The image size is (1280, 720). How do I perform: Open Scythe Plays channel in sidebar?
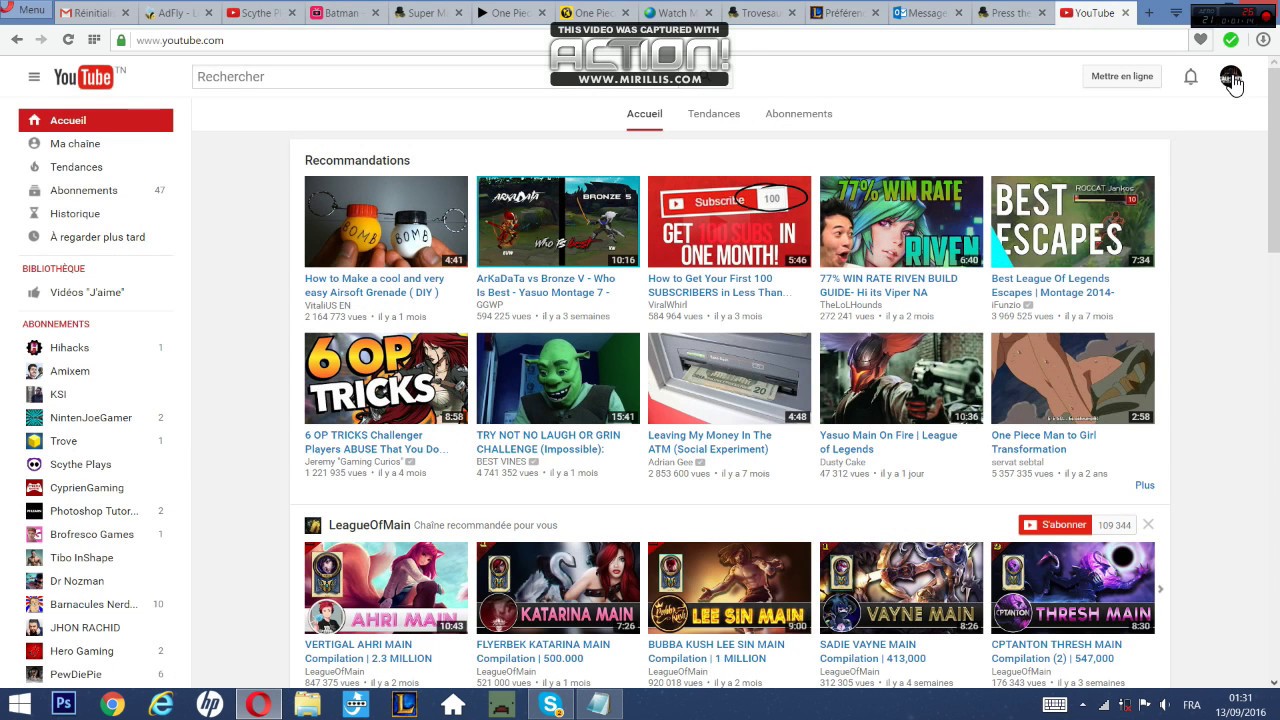click(80, 464)
